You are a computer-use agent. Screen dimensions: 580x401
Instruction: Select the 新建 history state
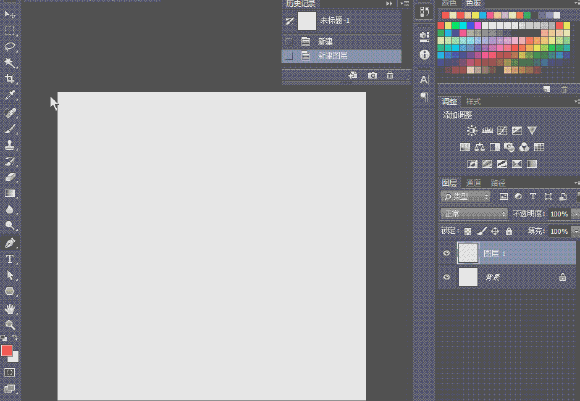342,41
